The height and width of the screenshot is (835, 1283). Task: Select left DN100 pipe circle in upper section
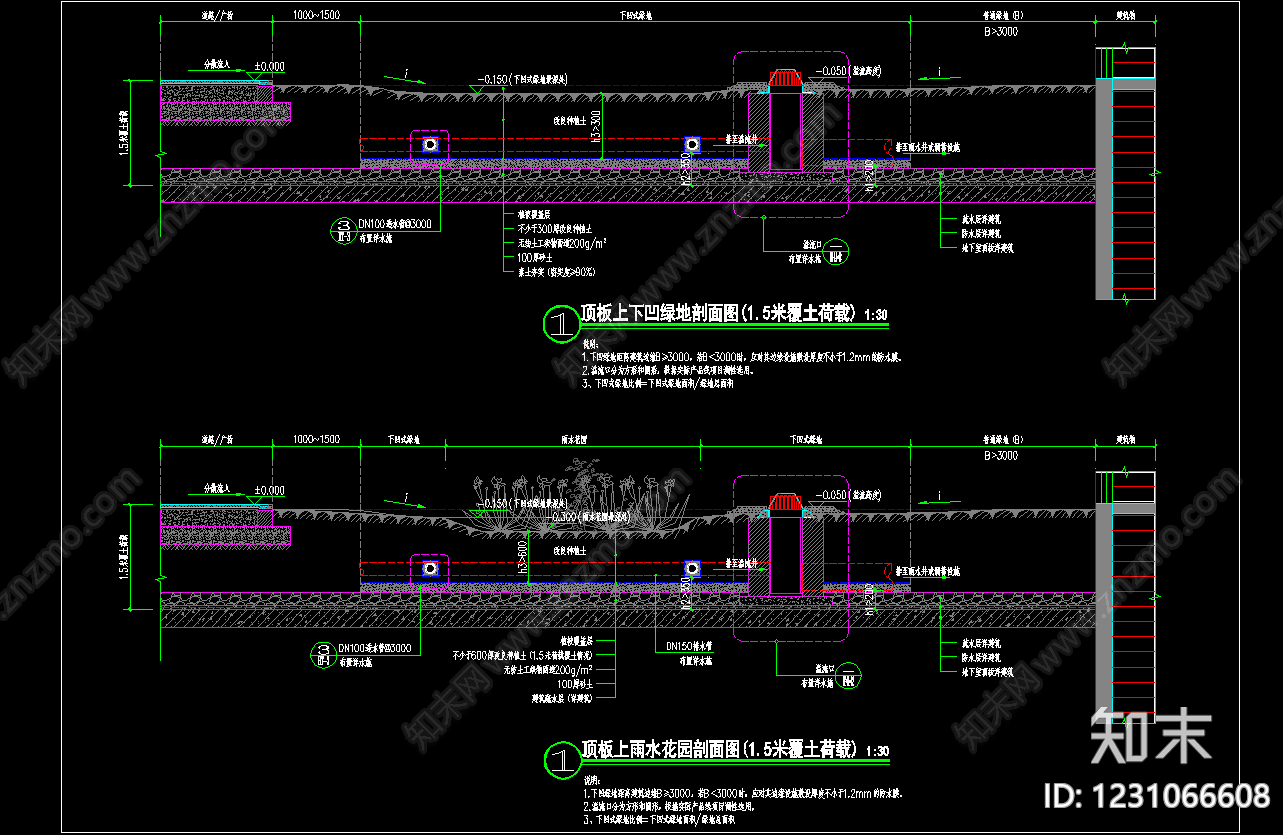[430, 145]
